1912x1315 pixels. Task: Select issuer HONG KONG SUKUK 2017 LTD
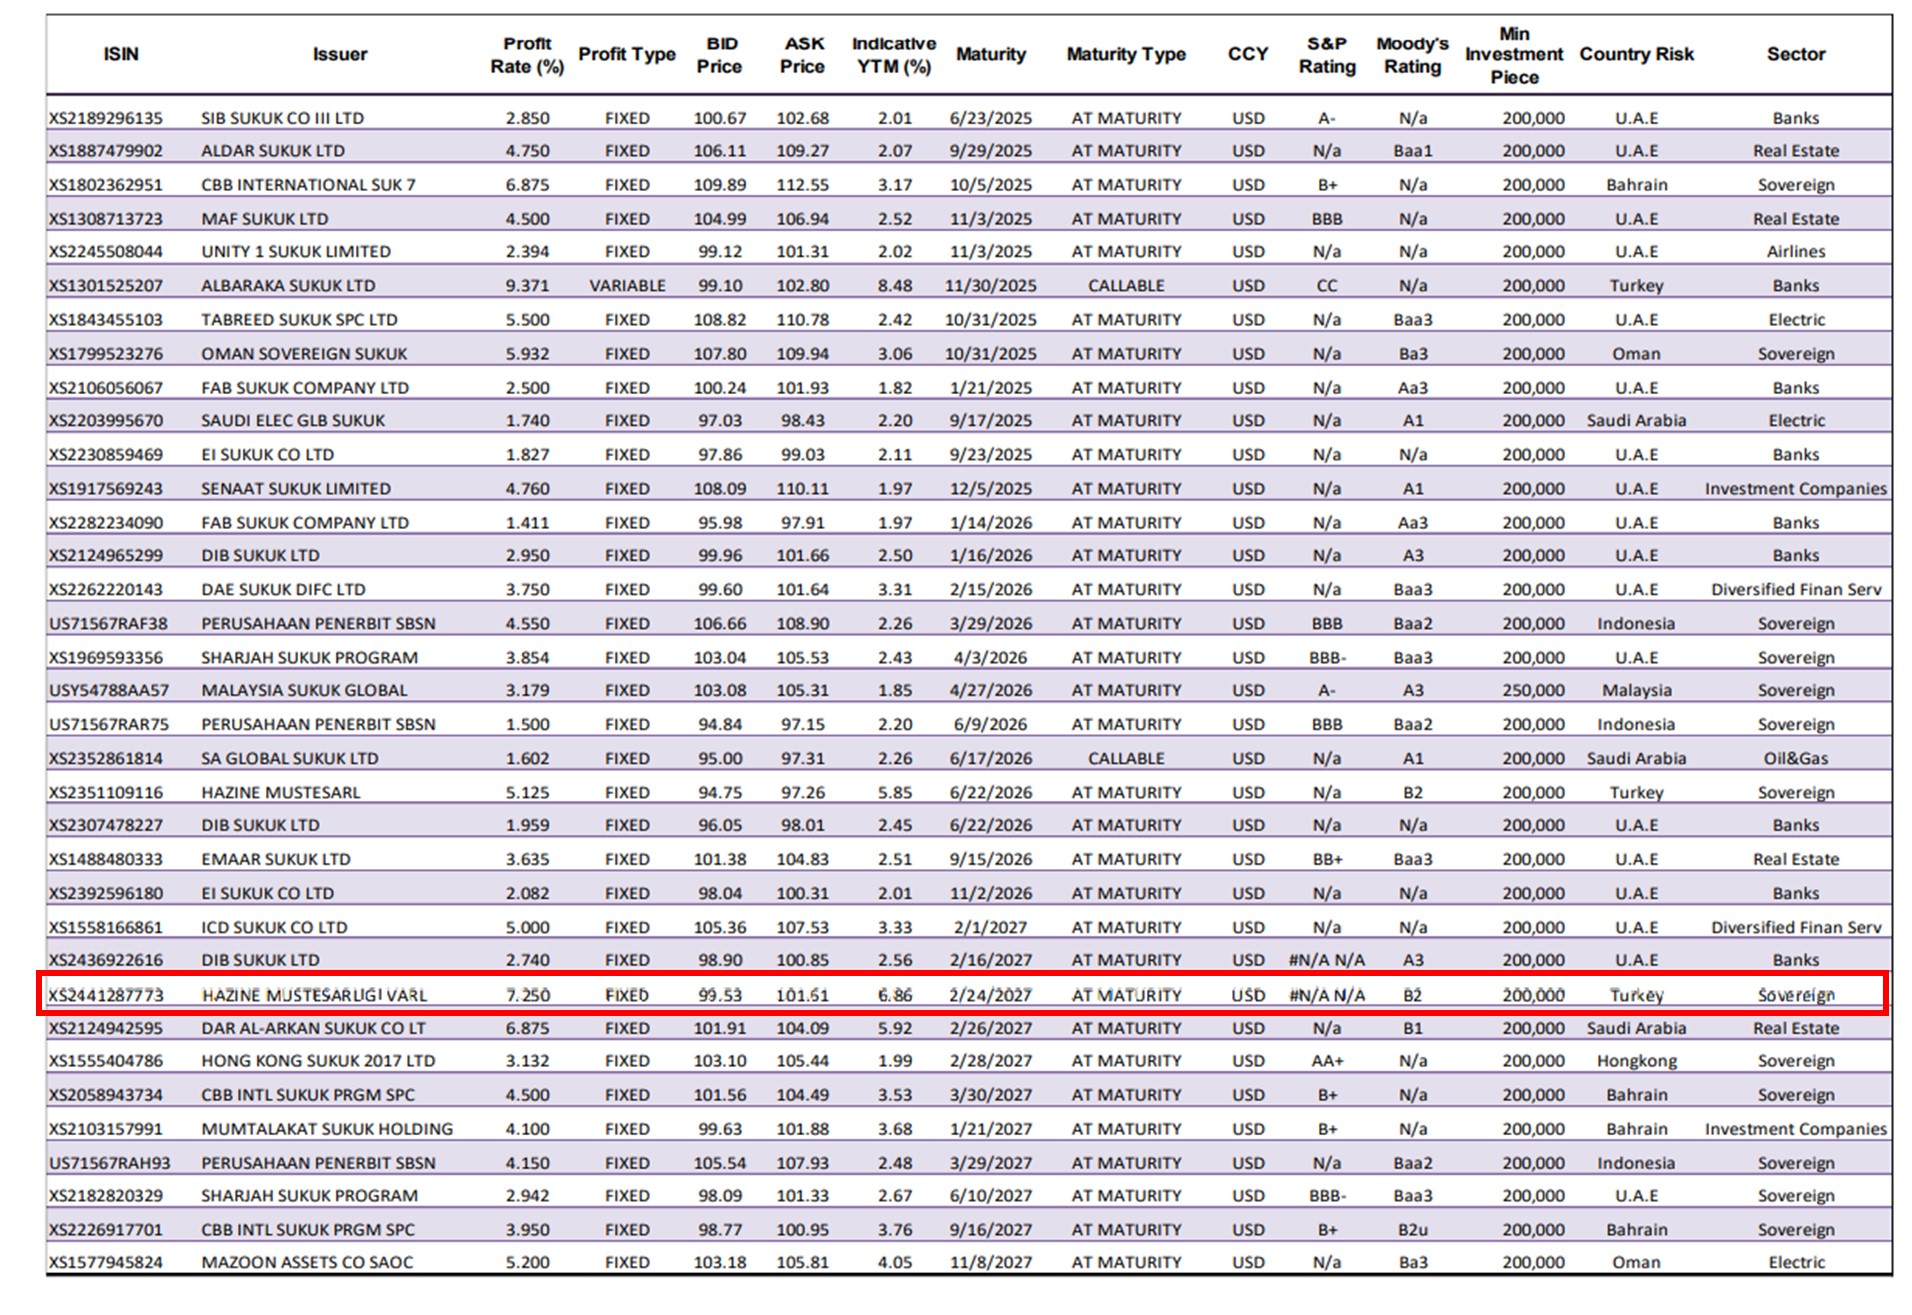click(318, 1062)
